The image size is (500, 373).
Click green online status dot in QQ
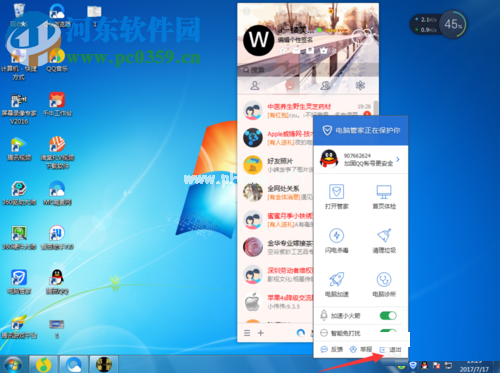click(x=319, y=30)
